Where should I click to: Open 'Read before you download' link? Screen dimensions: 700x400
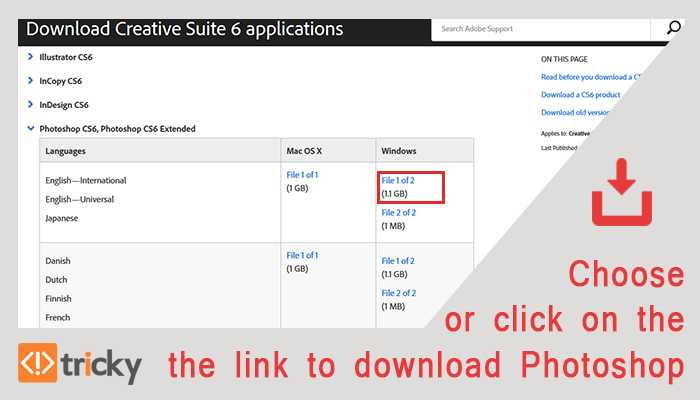coord(591,77)
